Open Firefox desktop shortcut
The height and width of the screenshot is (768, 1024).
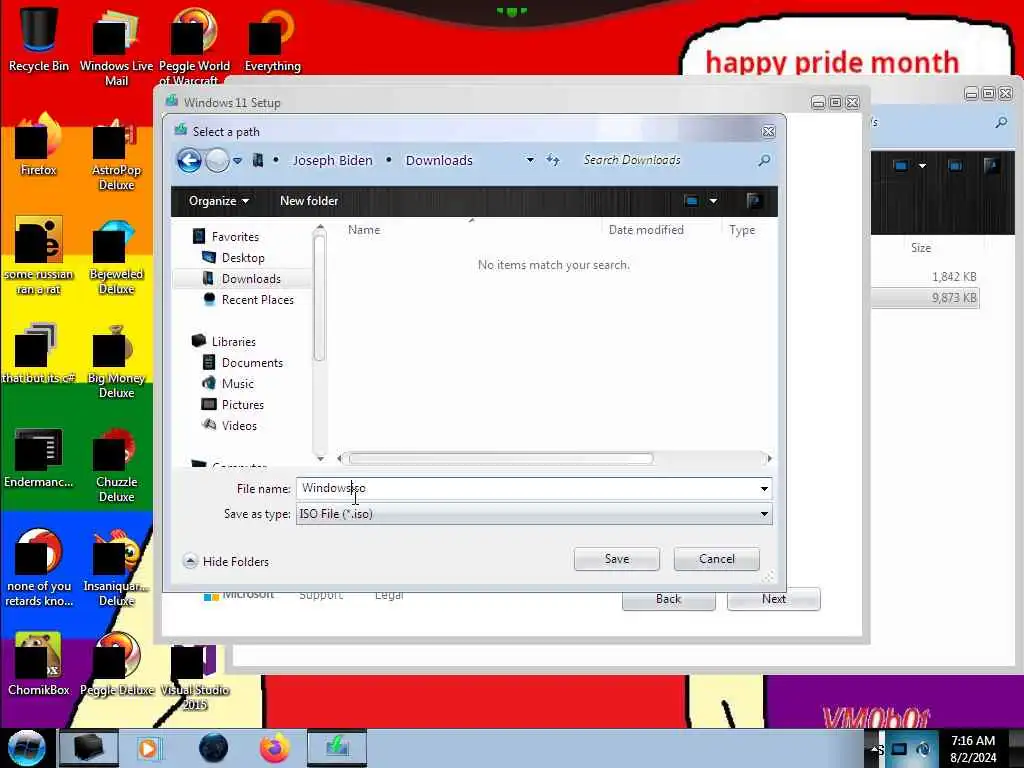pos(39,145)
